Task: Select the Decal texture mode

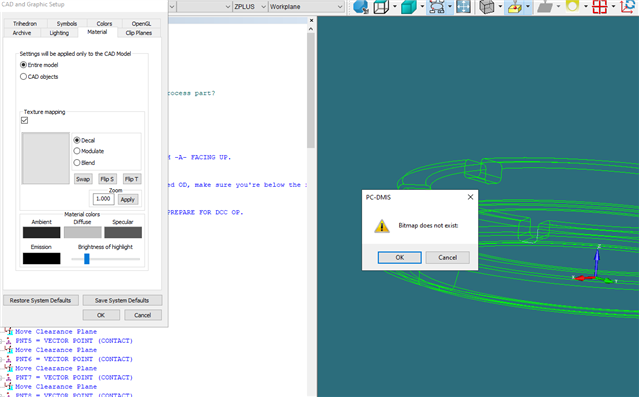Action: tap(77, 140)
